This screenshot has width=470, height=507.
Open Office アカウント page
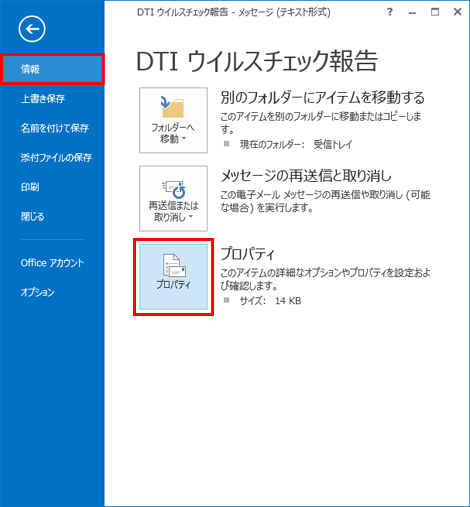pyautogui.click(x=53, y=263)
